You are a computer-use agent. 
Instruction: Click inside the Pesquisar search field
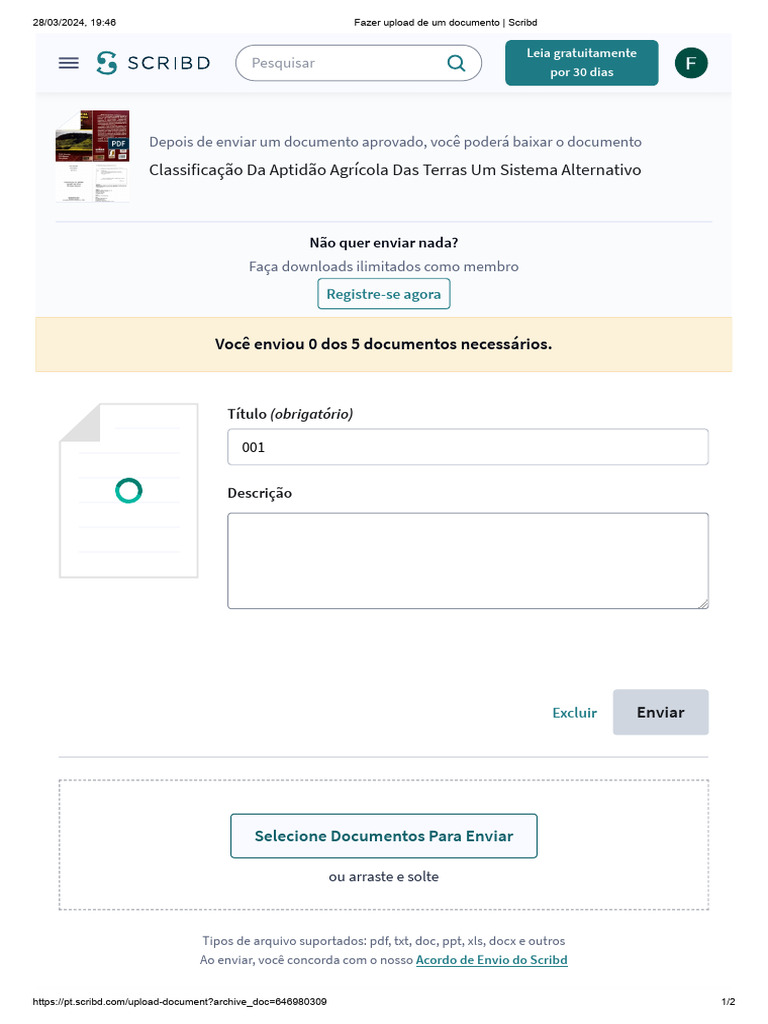point(340,63)
